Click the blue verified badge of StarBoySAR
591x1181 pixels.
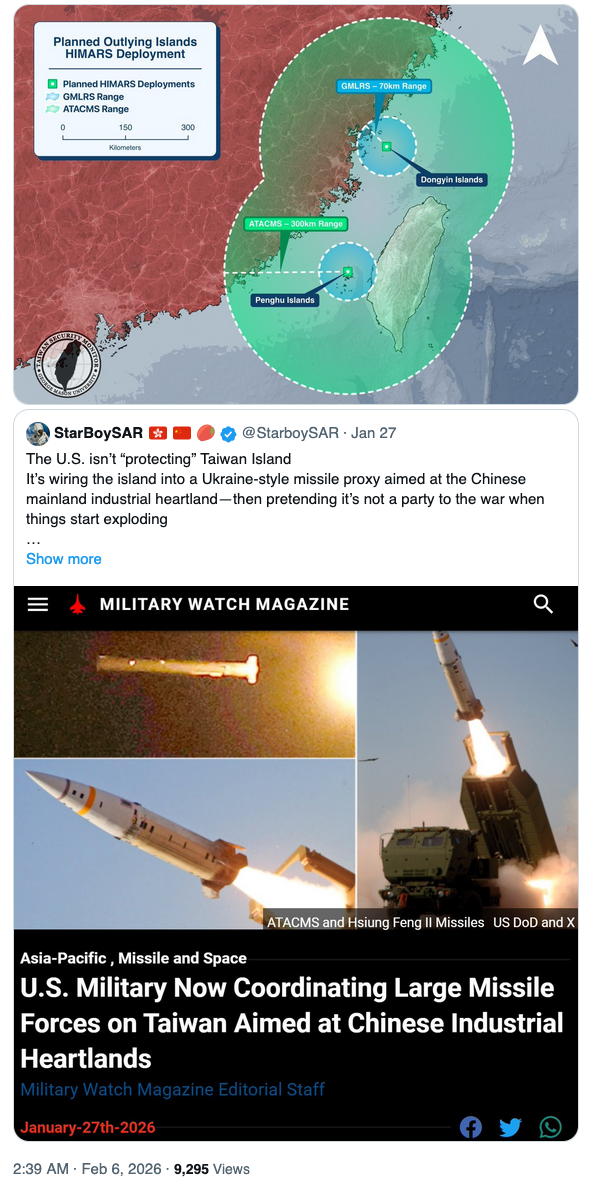coord(228,433)
